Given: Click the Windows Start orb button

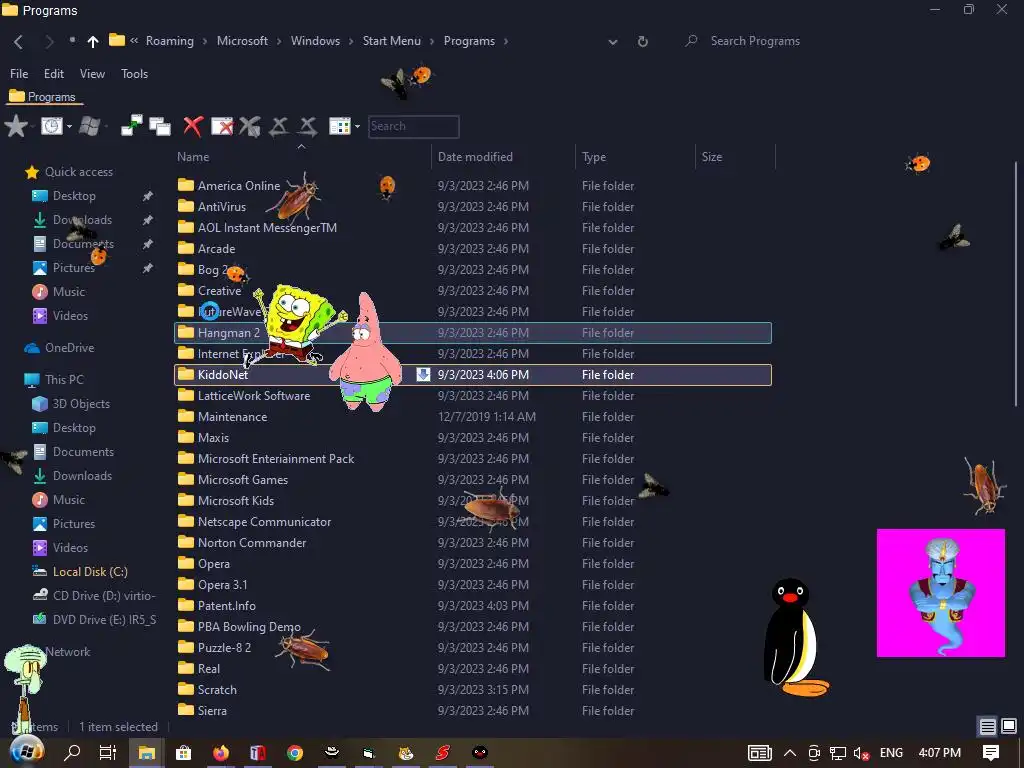Looking at the screenshot, I should coord(27,752).
